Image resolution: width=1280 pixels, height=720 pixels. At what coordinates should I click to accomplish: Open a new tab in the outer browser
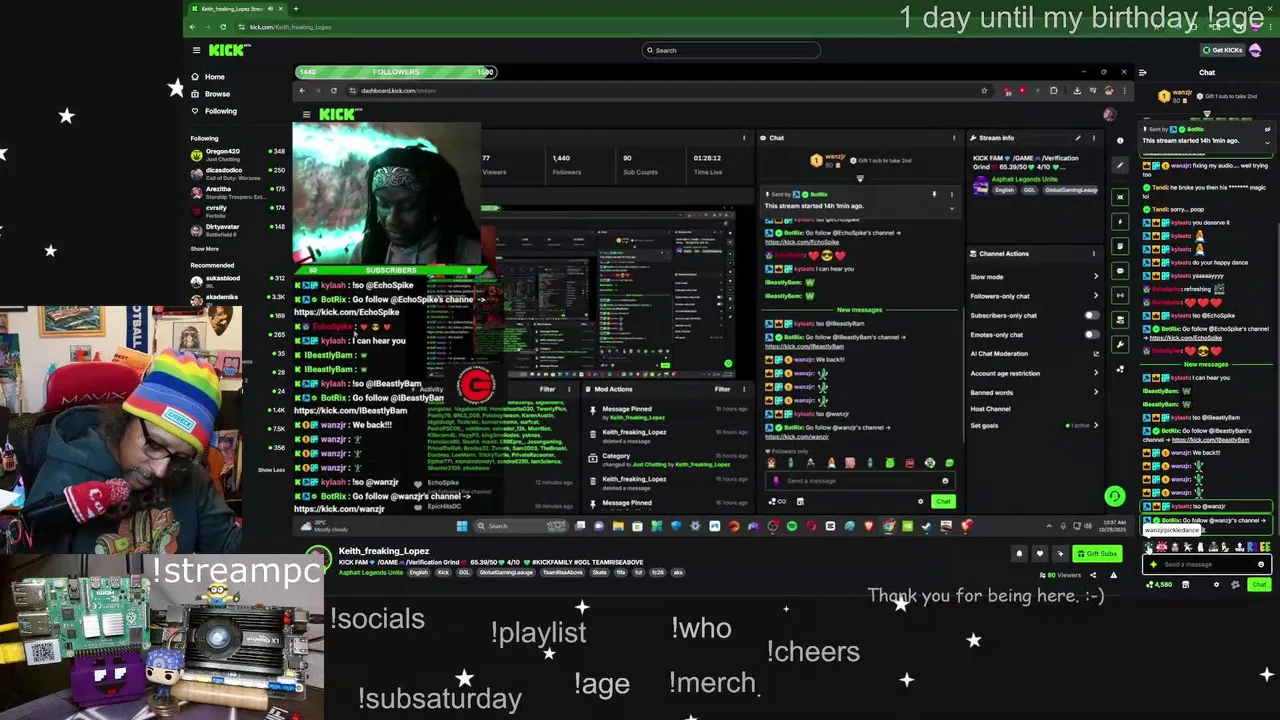[x=295, y=9]
